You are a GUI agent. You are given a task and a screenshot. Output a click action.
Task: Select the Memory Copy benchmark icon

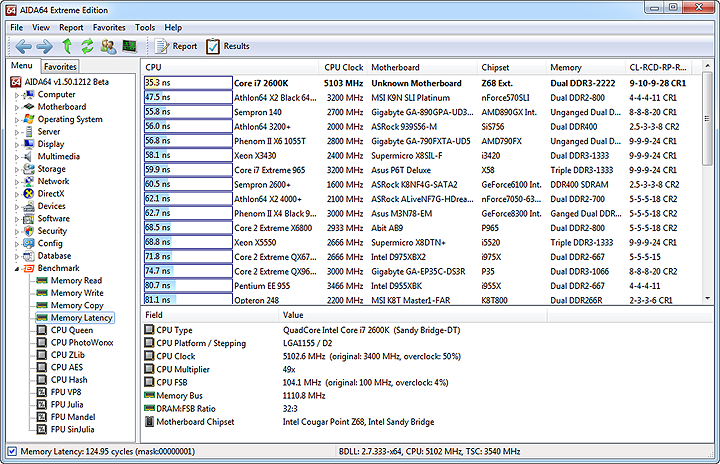click(x=42, y=305)
